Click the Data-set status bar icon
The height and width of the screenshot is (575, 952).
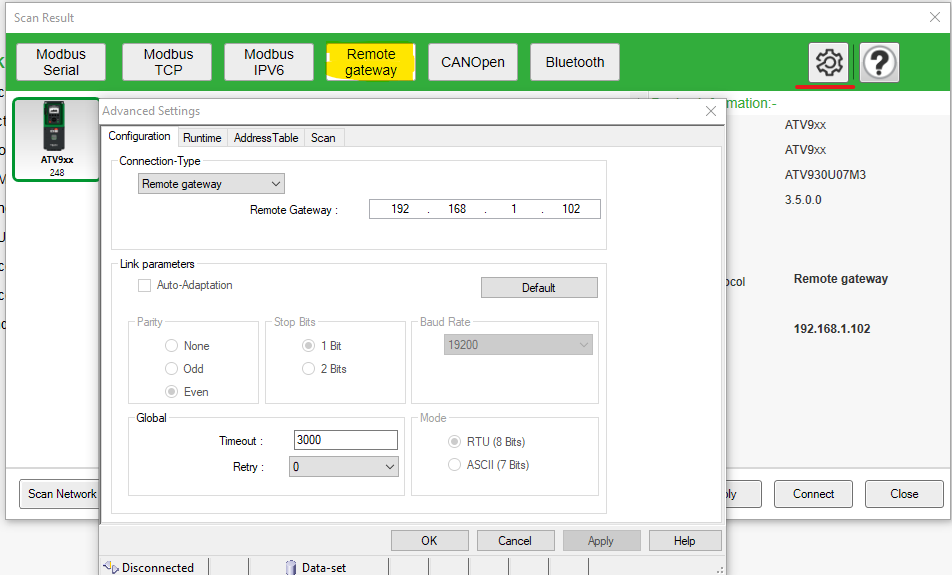(x=291, y=567)
